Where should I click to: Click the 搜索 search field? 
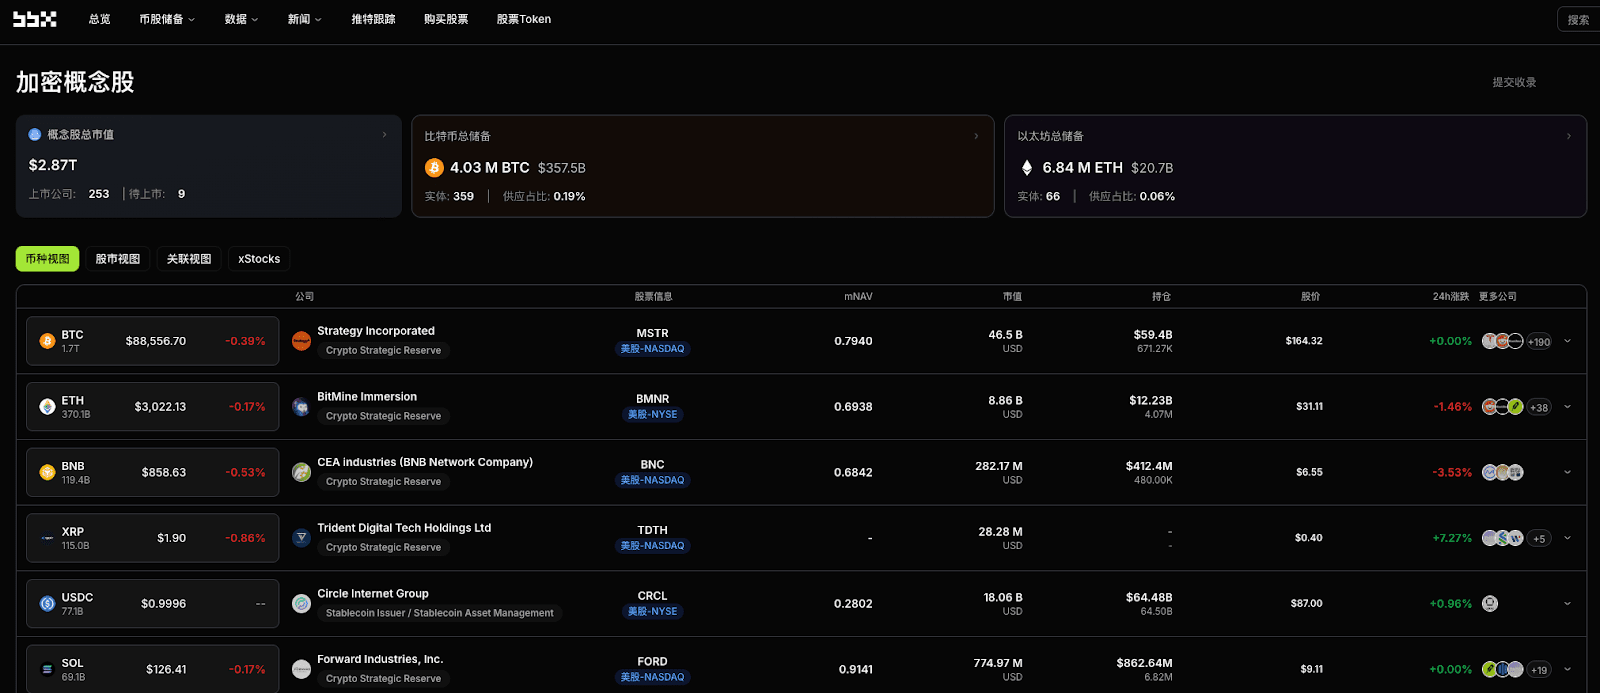pos(1579,19)
